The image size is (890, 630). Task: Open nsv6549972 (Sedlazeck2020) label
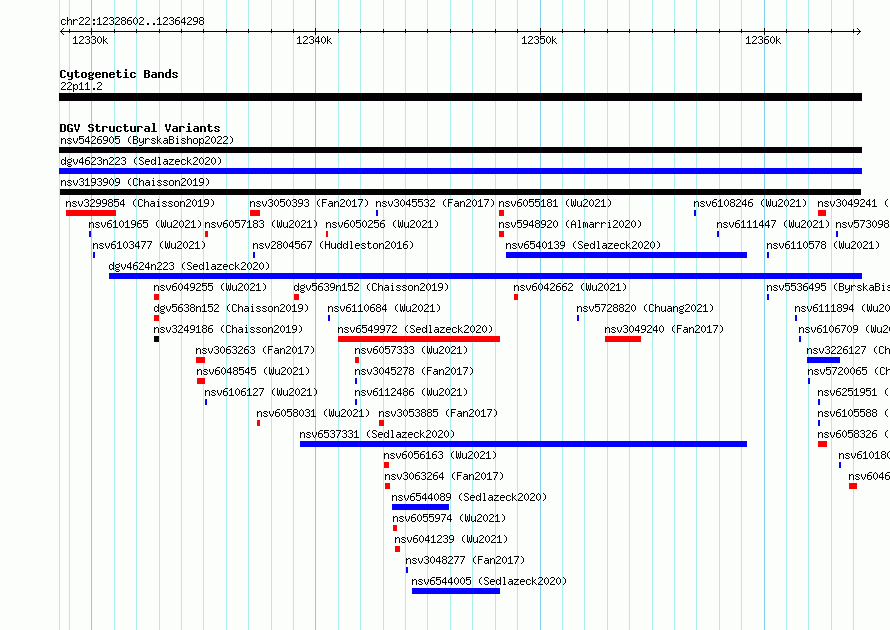[x=415, y=329]
